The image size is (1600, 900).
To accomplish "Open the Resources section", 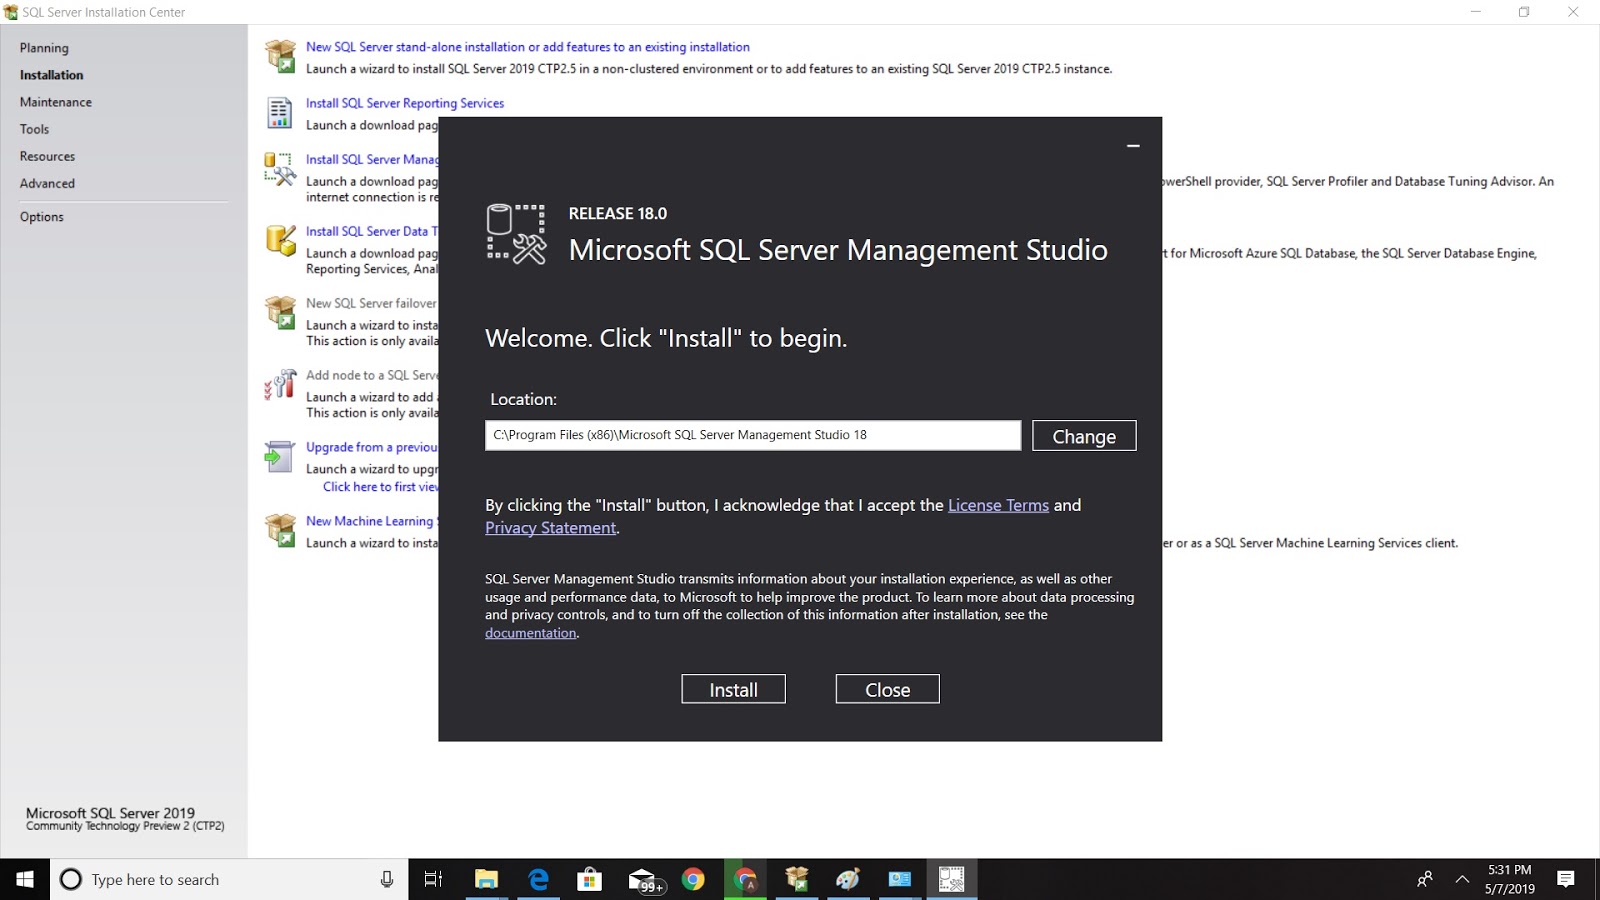I will coord(47,156).
